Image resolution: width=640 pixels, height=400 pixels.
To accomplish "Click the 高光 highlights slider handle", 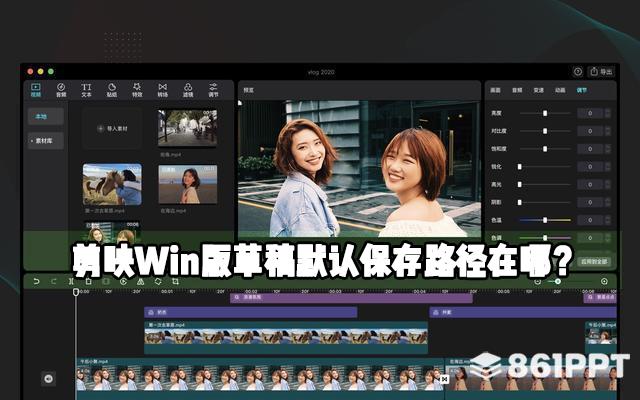I will (x=520, y=184).
